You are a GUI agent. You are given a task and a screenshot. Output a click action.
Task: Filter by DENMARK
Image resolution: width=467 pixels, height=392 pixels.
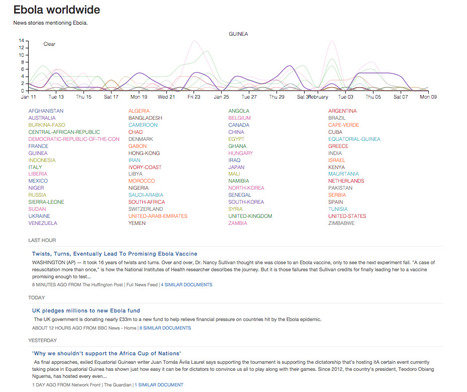(x=141, y=139)
